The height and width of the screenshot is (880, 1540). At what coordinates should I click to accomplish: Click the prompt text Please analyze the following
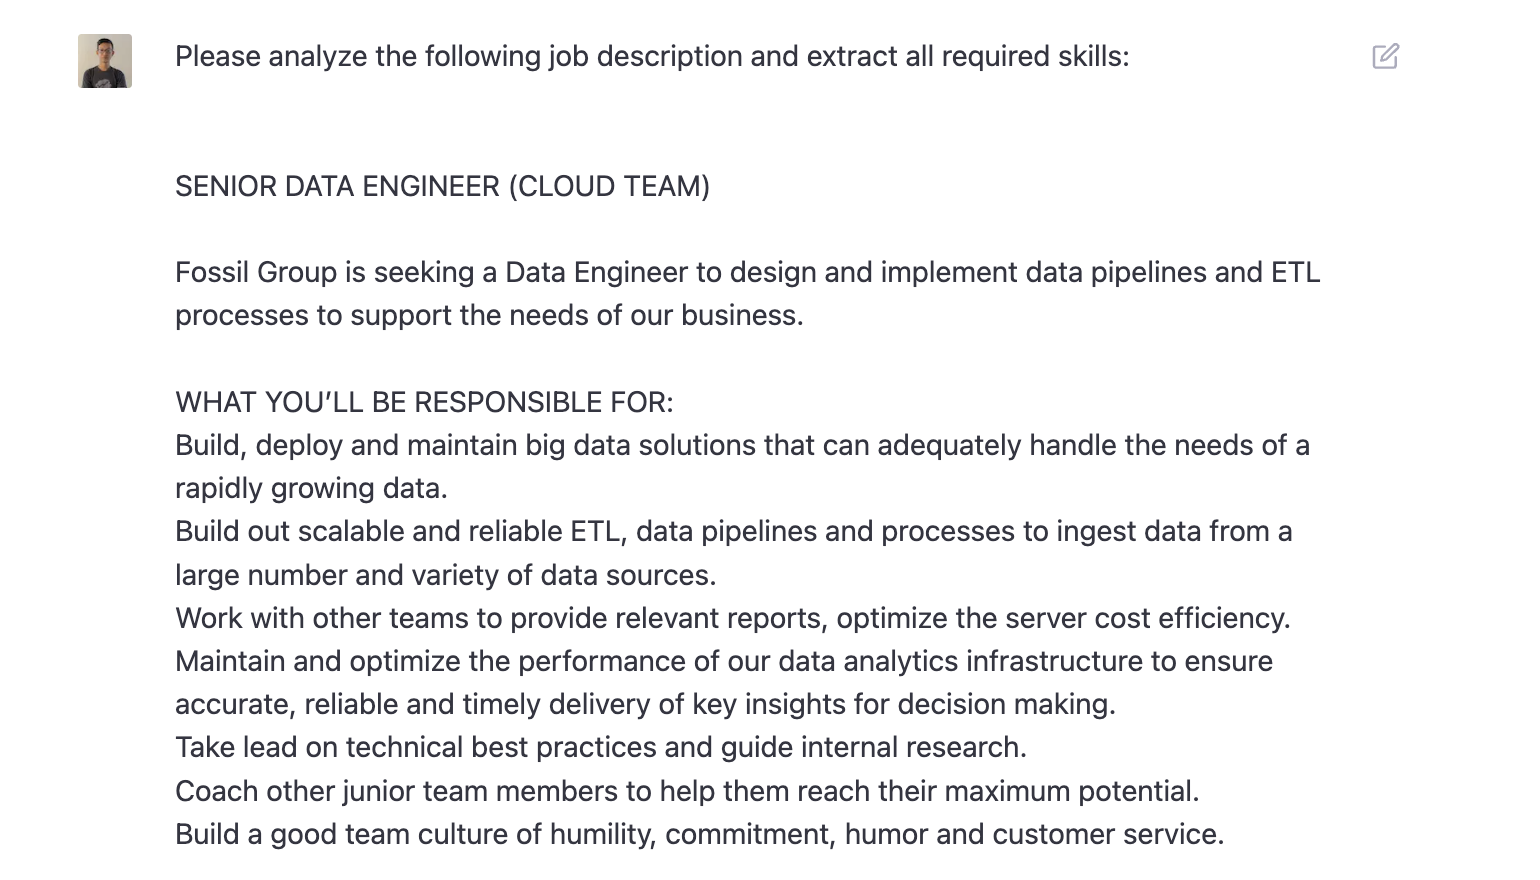click(x=652, y=56)
